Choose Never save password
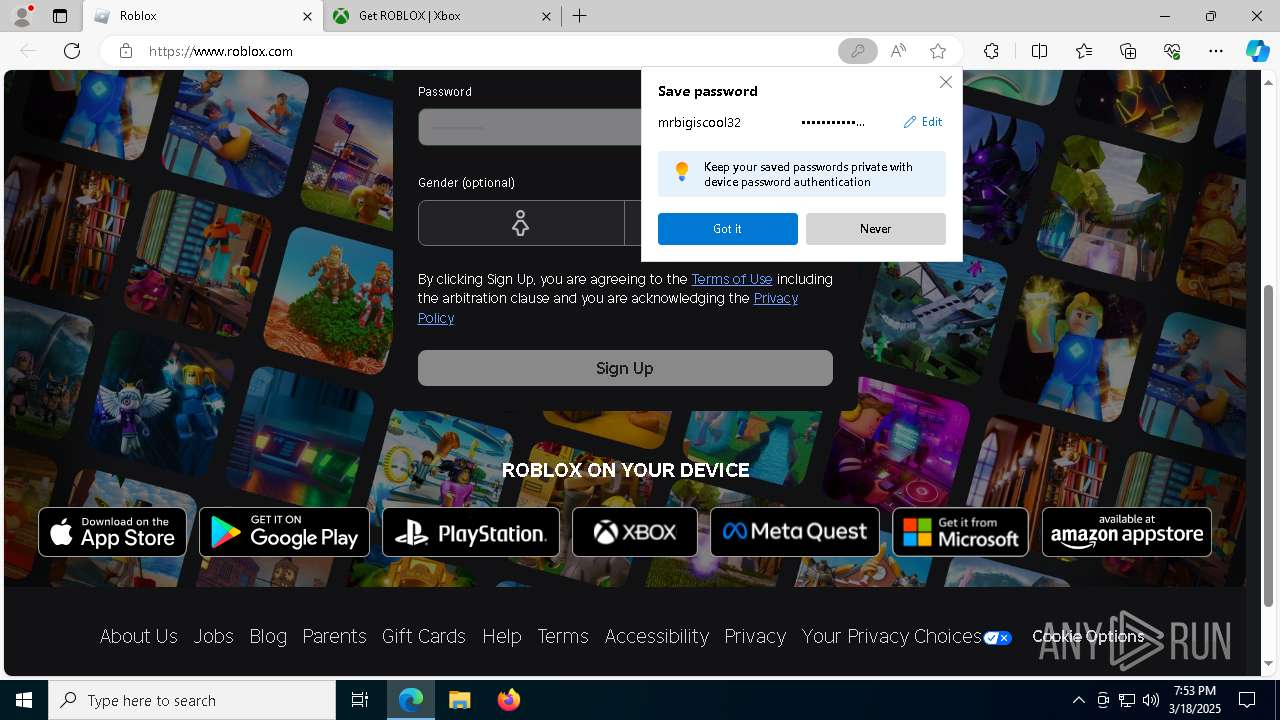 click(x=875, y=229)
